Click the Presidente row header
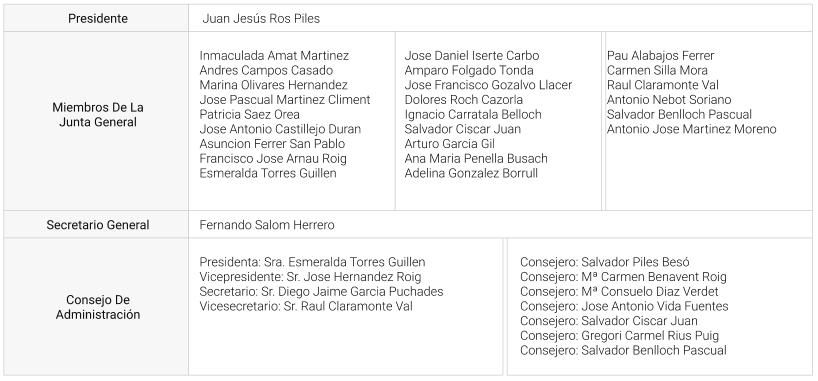The image size is (818, 381). pos(98,19)
